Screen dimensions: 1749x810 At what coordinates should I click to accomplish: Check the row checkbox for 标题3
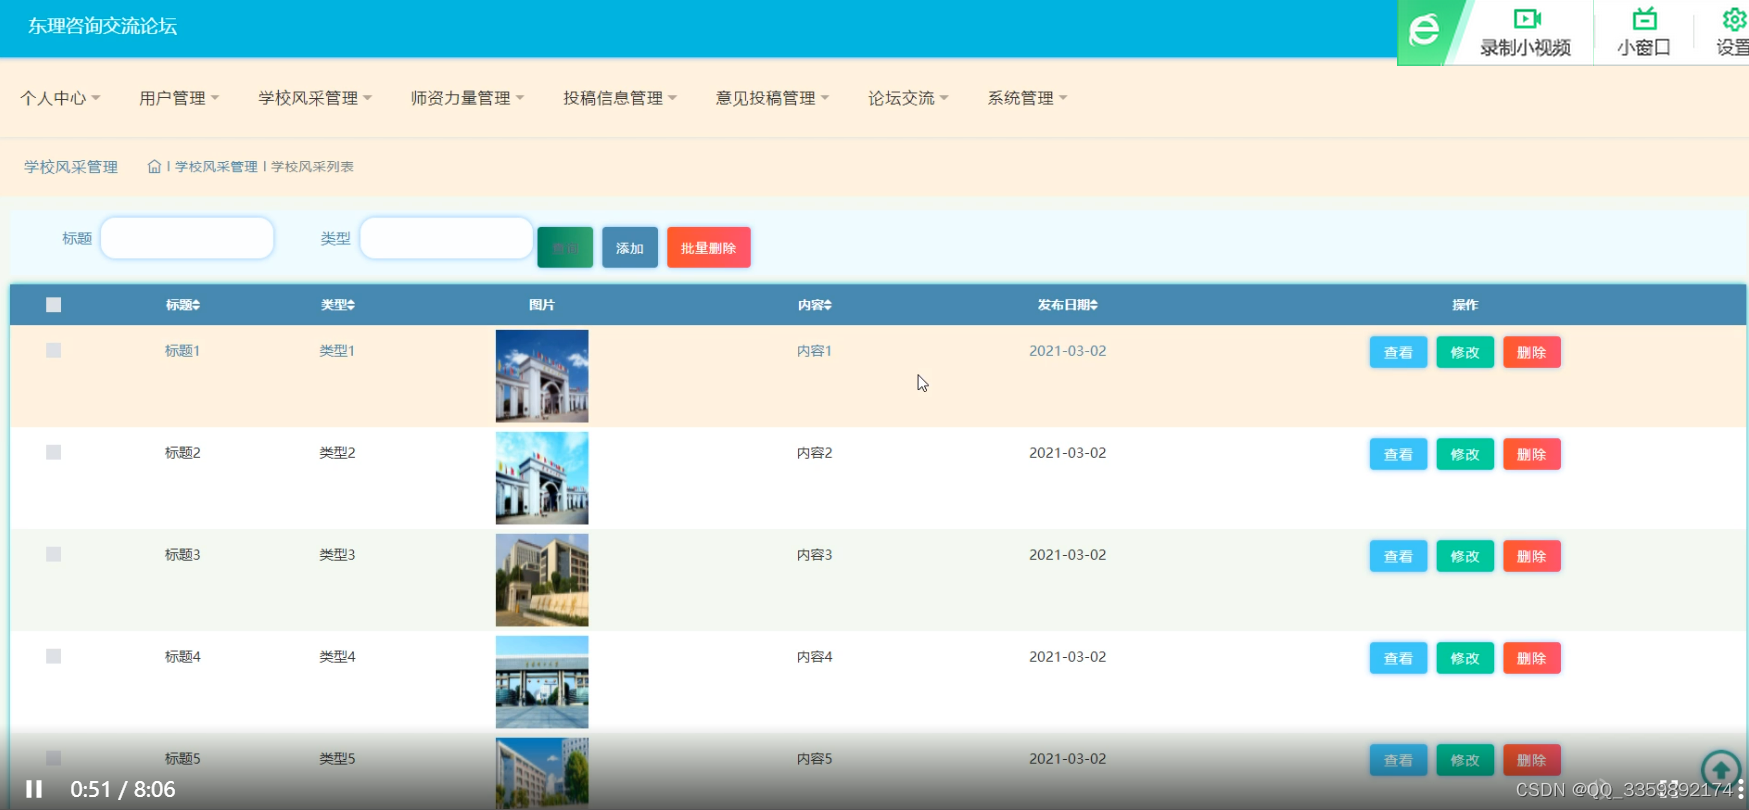[54, 555]
